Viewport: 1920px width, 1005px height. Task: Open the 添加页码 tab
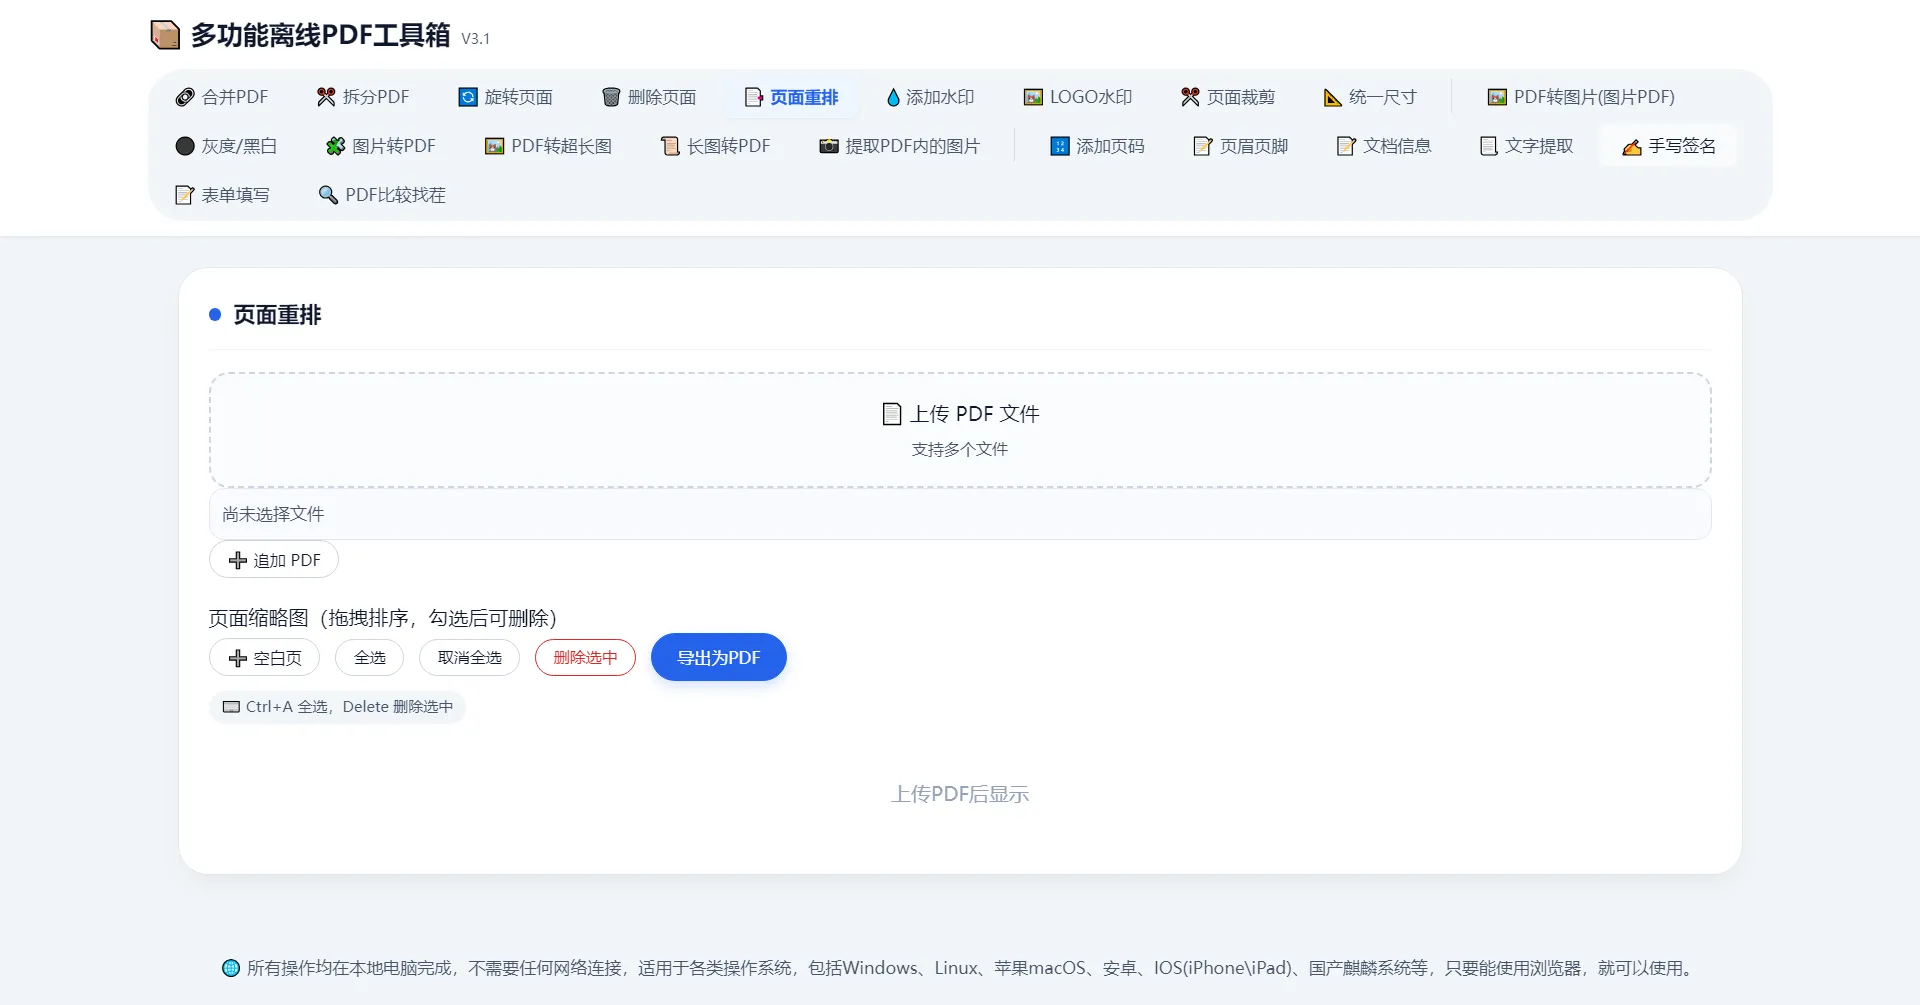(x=1097, y=146)
